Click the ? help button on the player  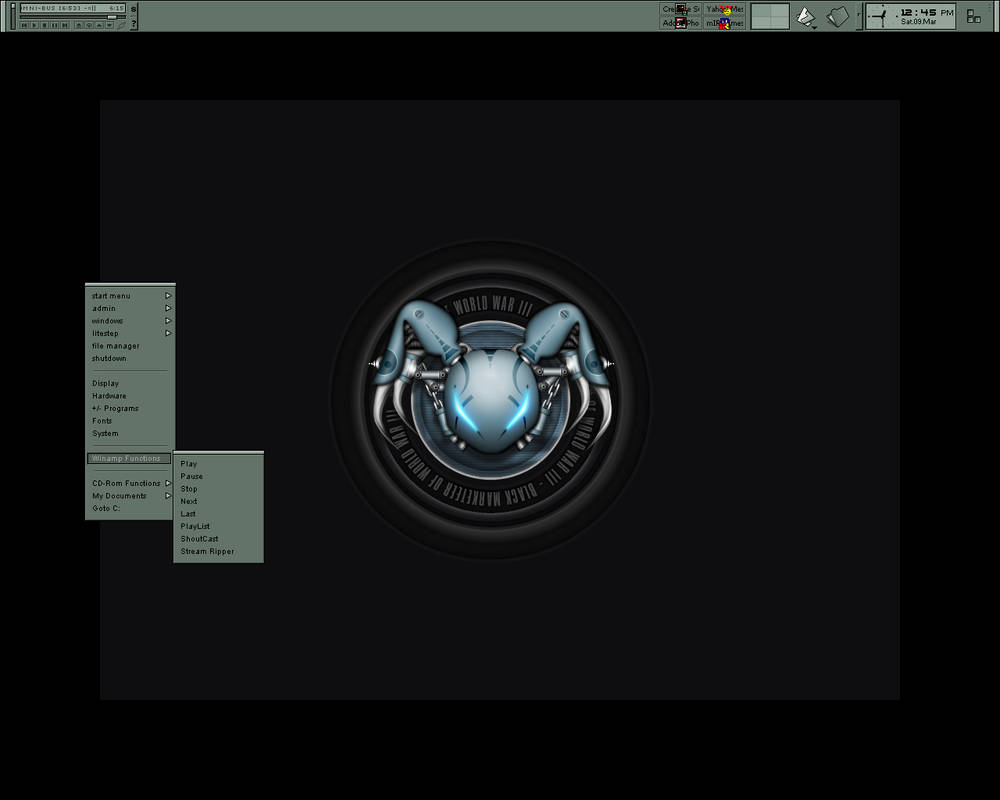click(133, 23)
